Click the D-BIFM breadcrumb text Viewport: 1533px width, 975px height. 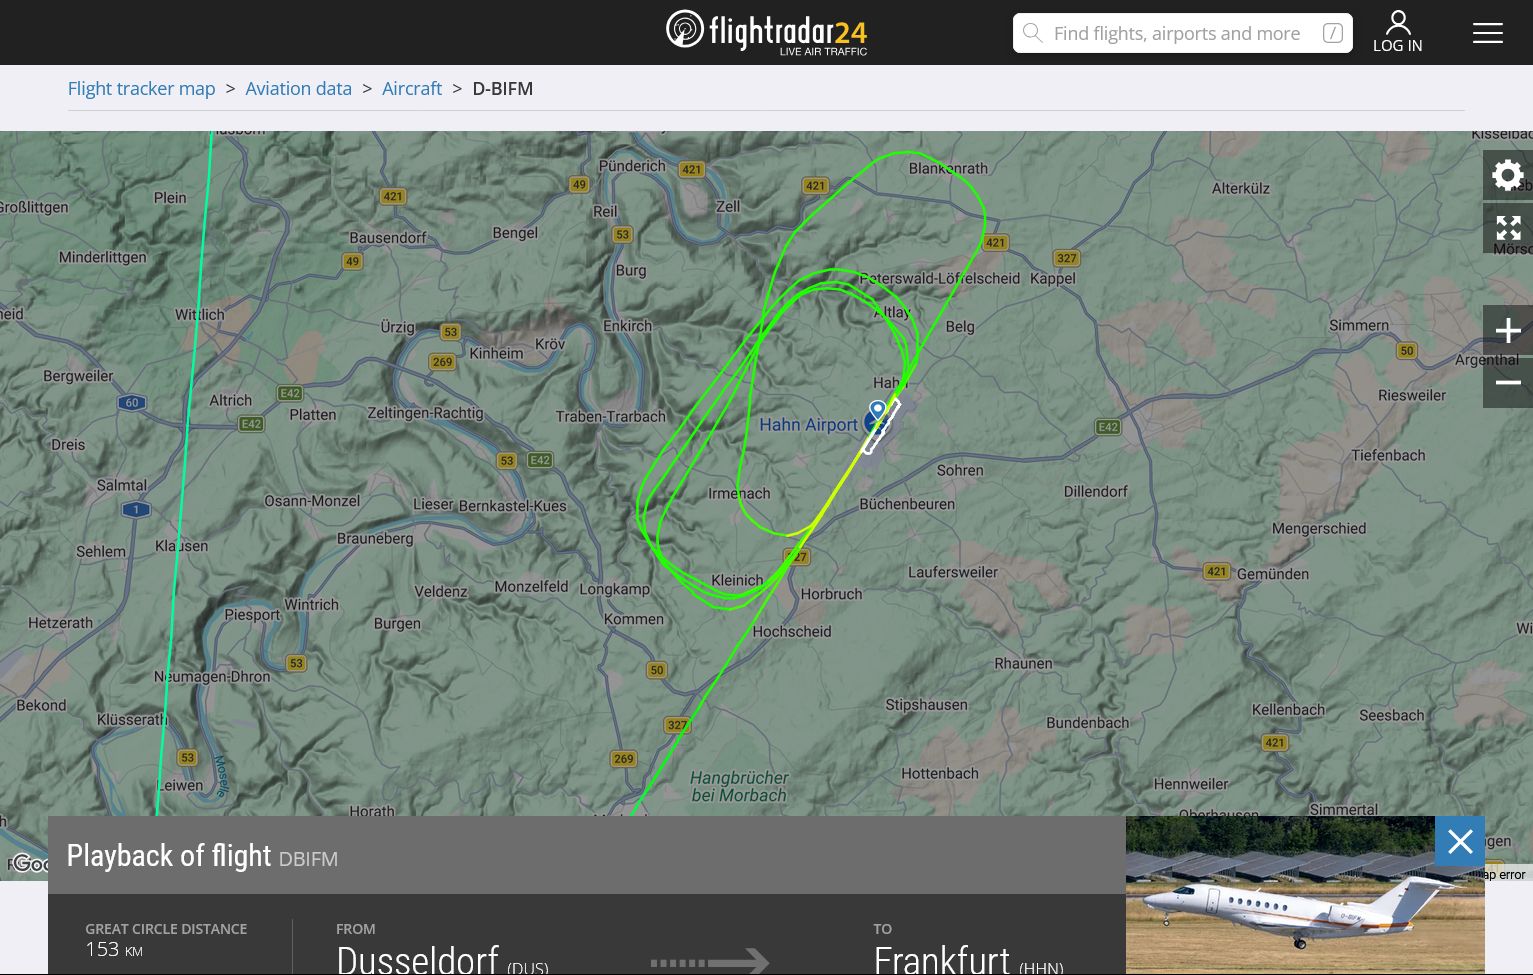[x=503, y=88]
